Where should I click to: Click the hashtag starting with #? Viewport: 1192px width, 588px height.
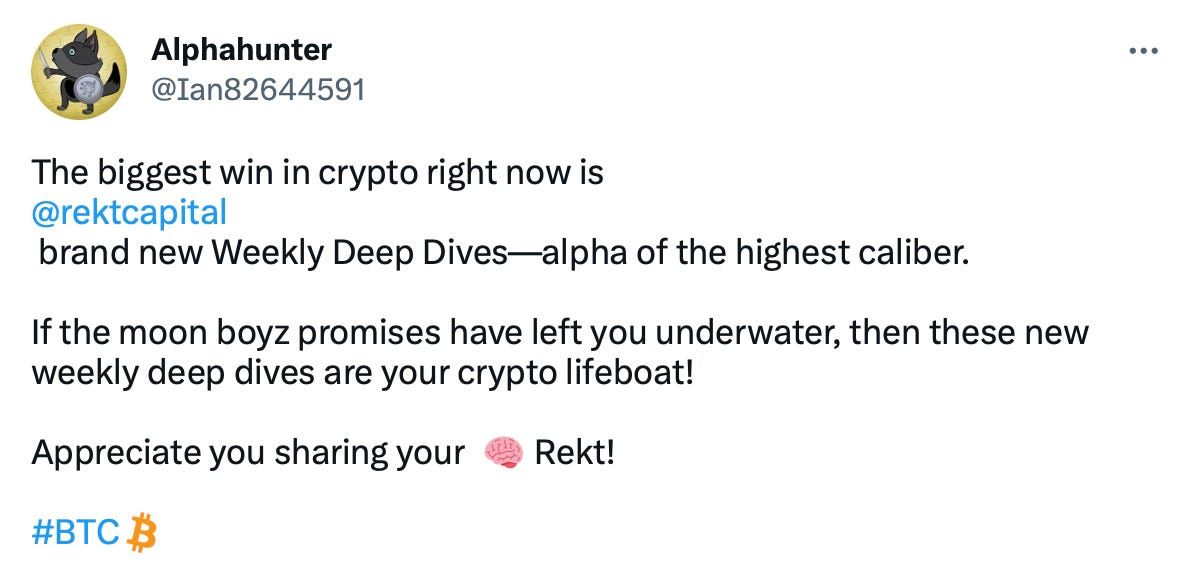coord(68,533)
